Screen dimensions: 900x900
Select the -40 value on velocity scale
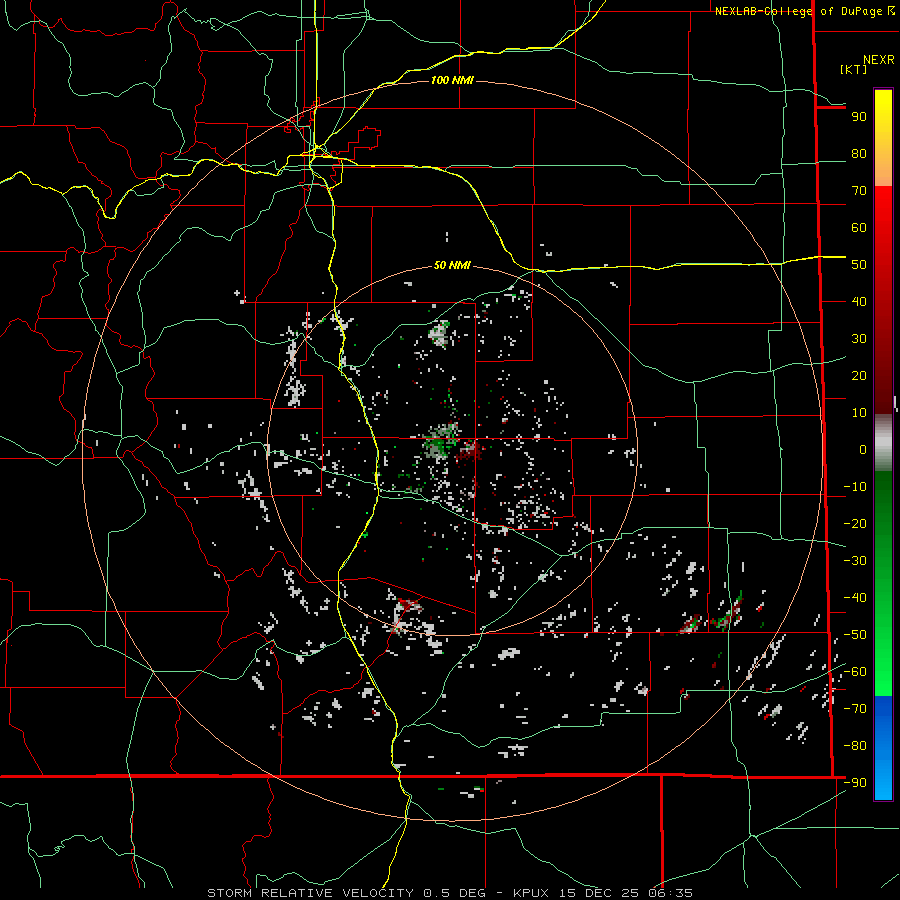855,598
